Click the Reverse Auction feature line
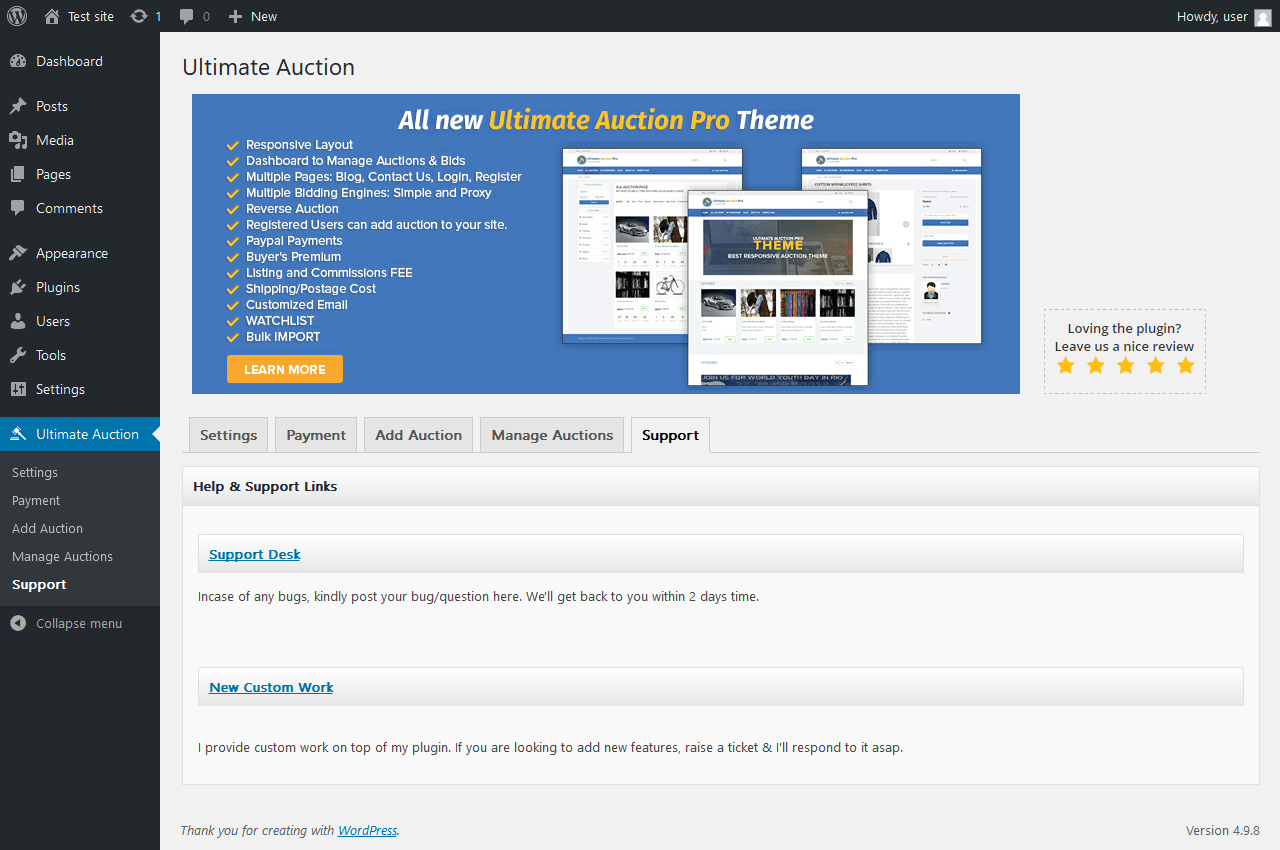Viewport: 1280px width, 850px height. point(292,209)
